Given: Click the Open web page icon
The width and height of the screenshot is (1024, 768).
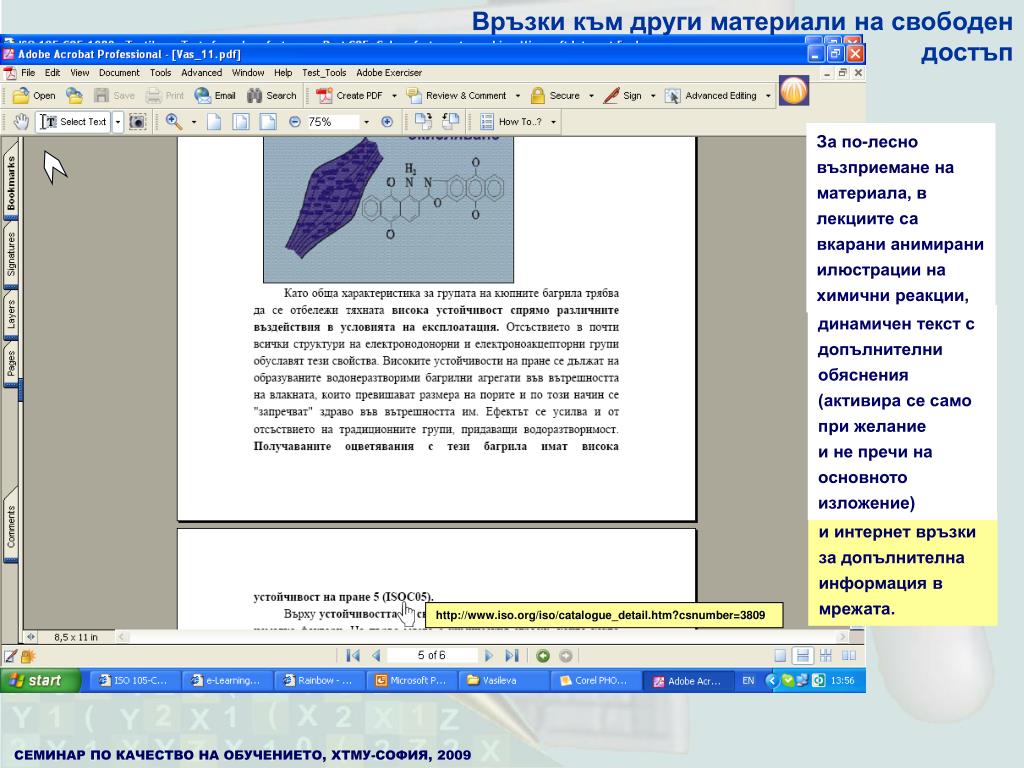Looking at the screenshot, I should [x=74, y=95].
